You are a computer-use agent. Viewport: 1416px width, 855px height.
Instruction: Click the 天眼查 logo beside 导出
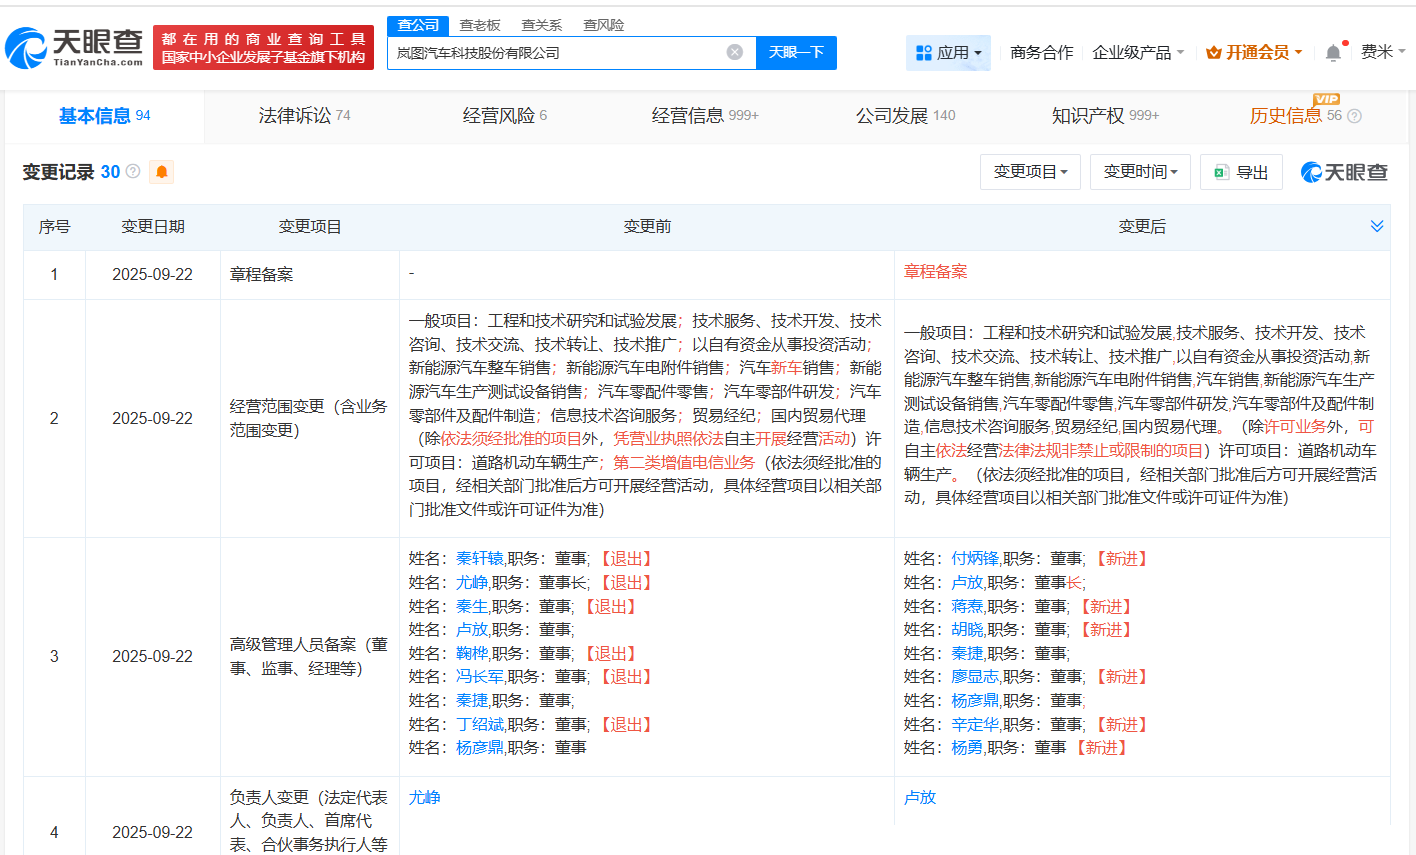[1344, 171]
